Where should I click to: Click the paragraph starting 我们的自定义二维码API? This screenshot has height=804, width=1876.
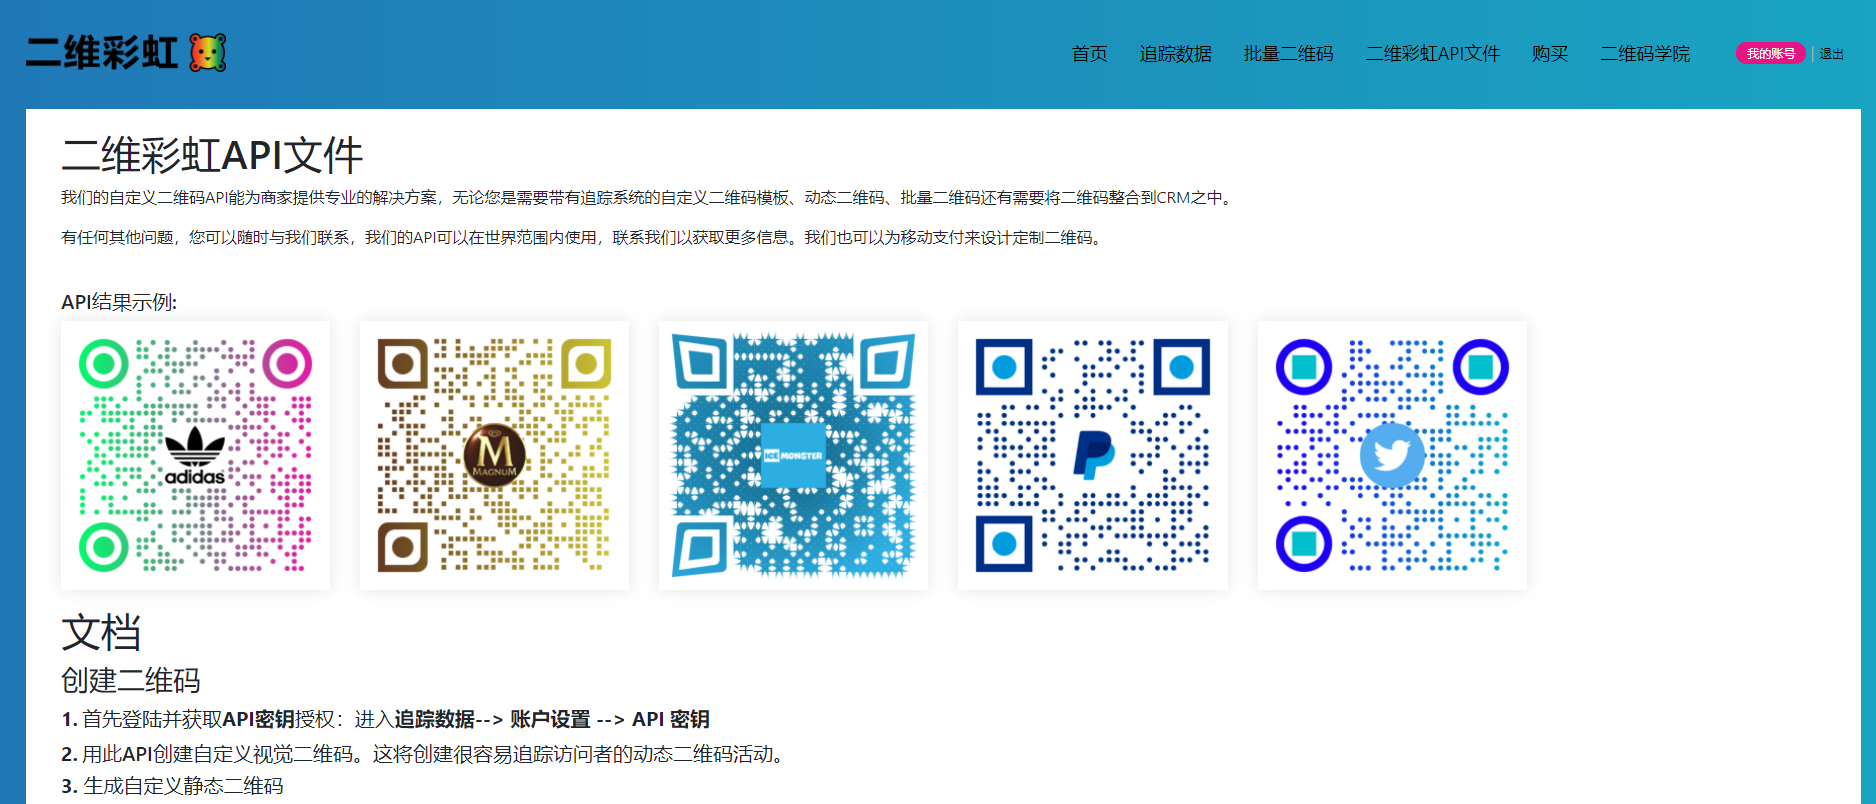point(650,198)
